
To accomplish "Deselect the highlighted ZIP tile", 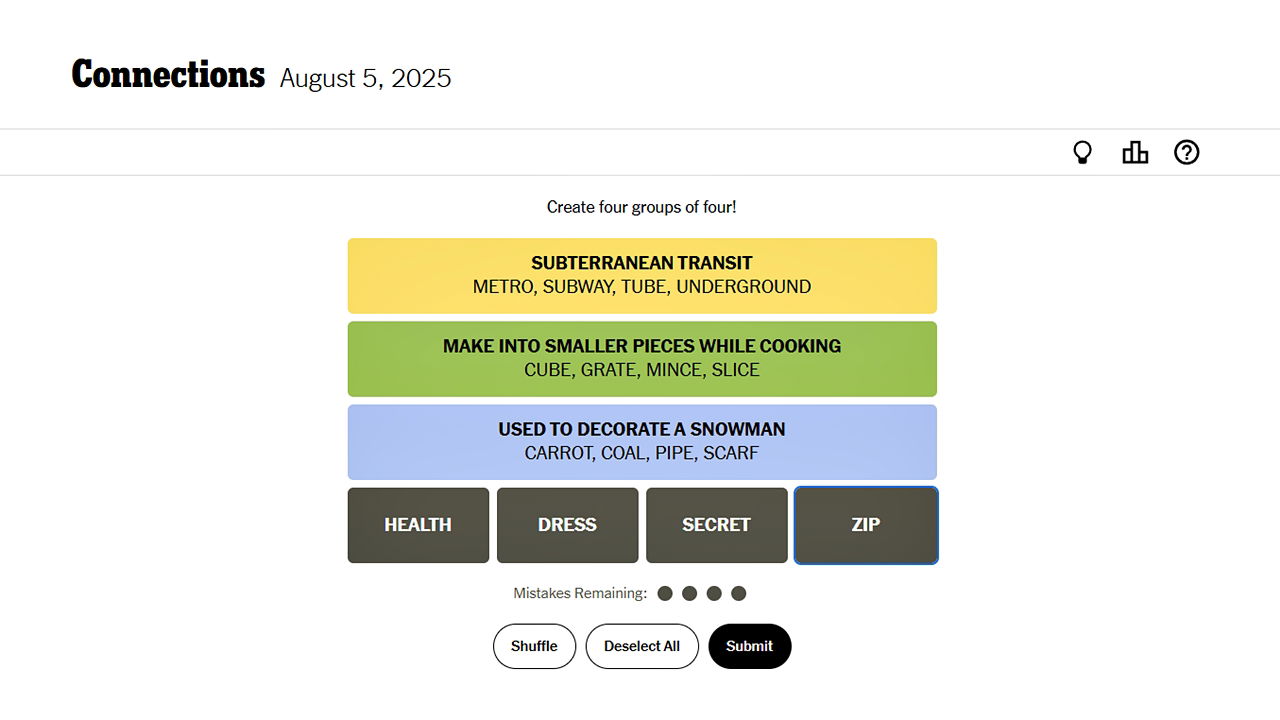I will point(866,525).
